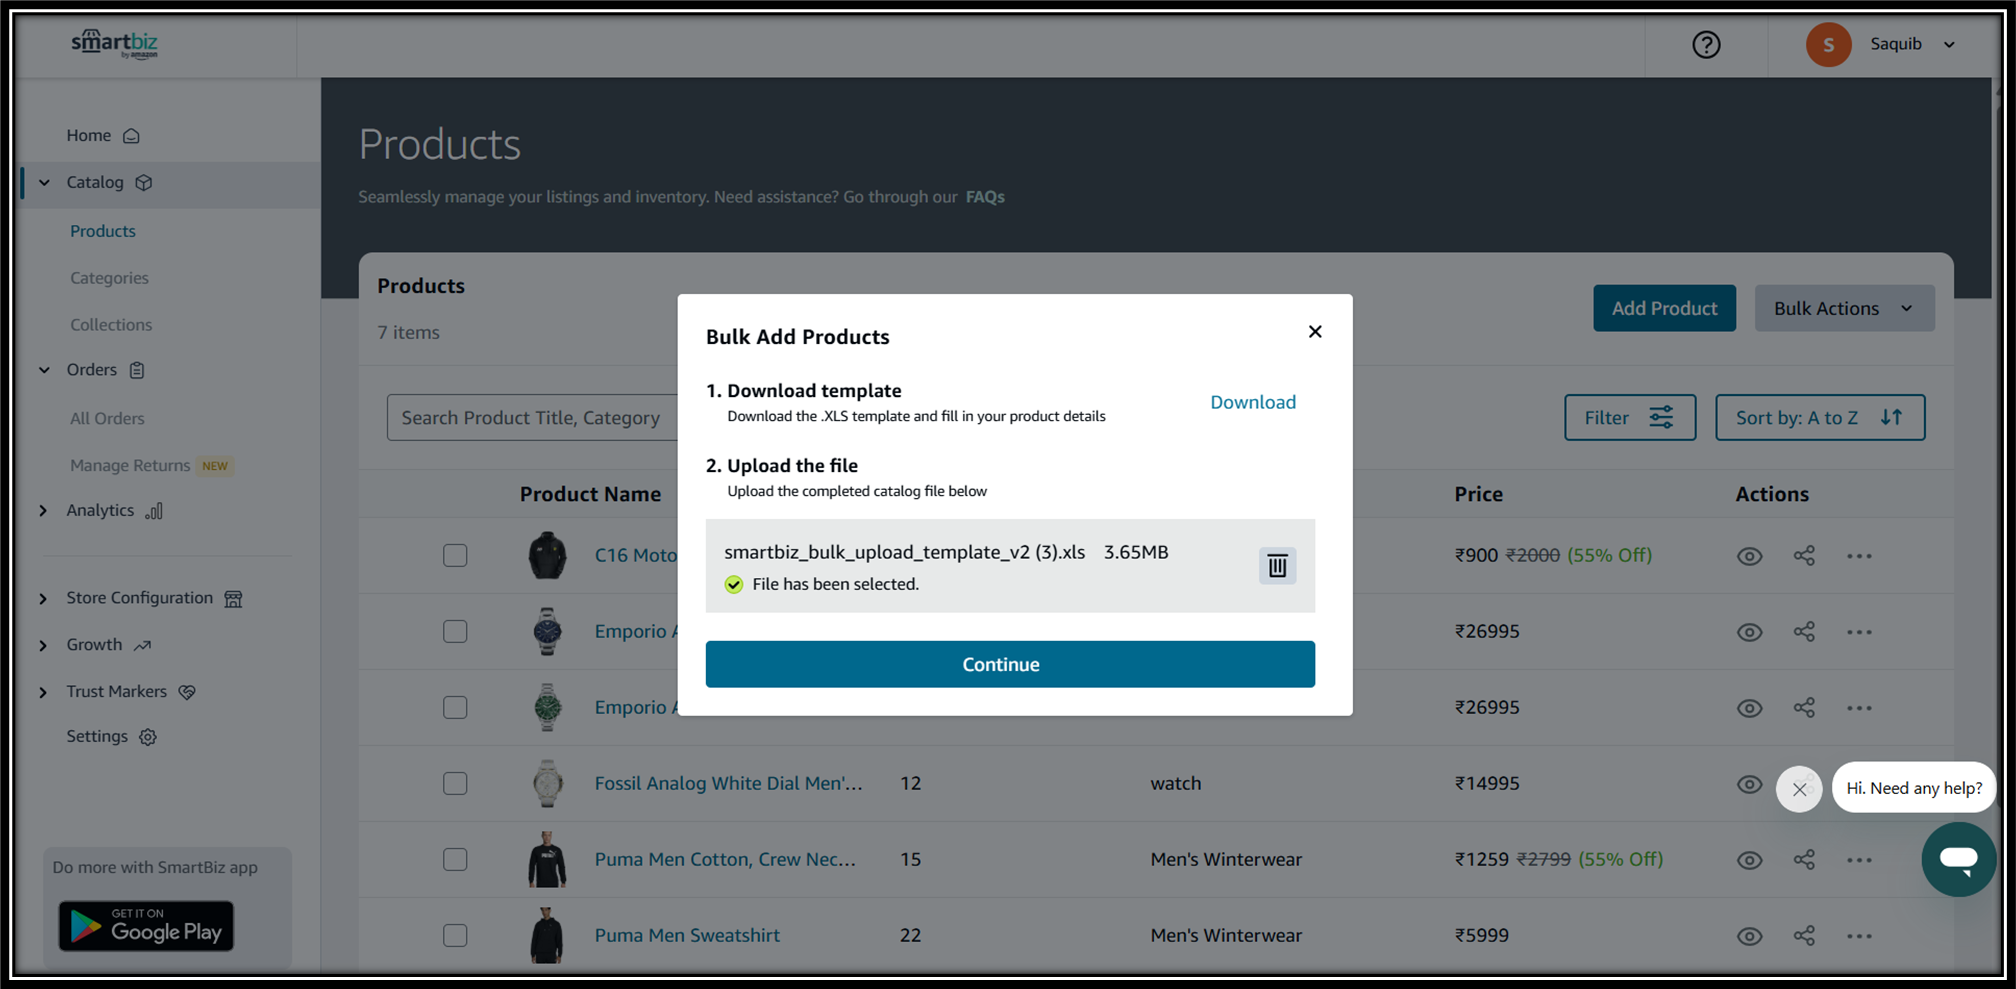Share the ₹5999 Puma Sweatshirt product

pyautogui.click(x=1804, y=935)
